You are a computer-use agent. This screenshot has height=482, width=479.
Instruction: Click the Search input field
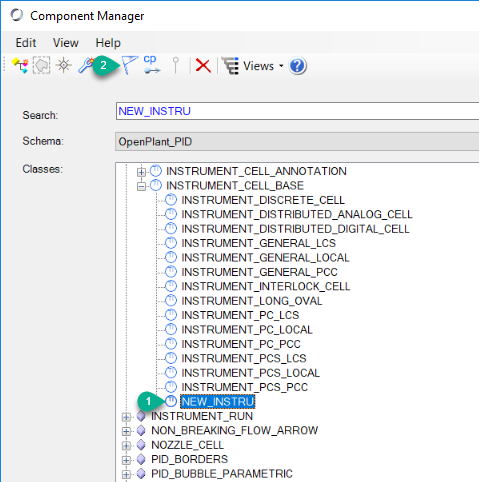click(297, 111)
